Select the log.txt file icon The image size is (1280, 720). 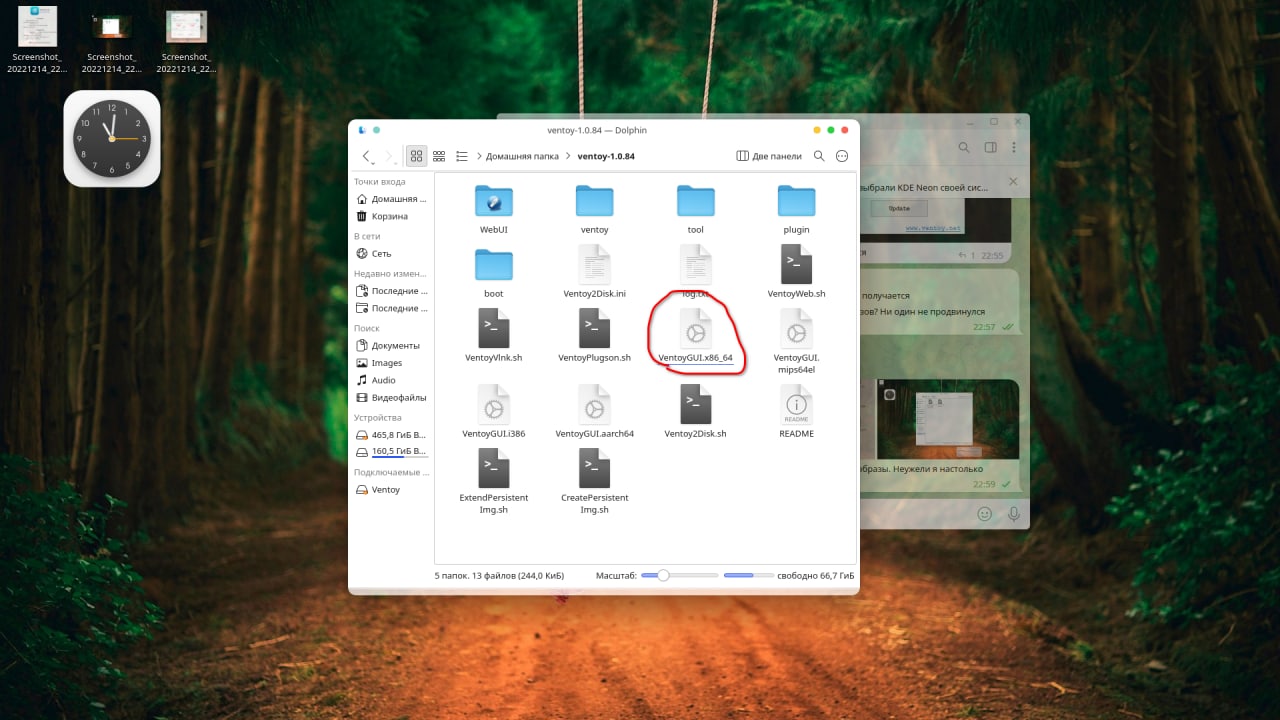pos(696,265)
